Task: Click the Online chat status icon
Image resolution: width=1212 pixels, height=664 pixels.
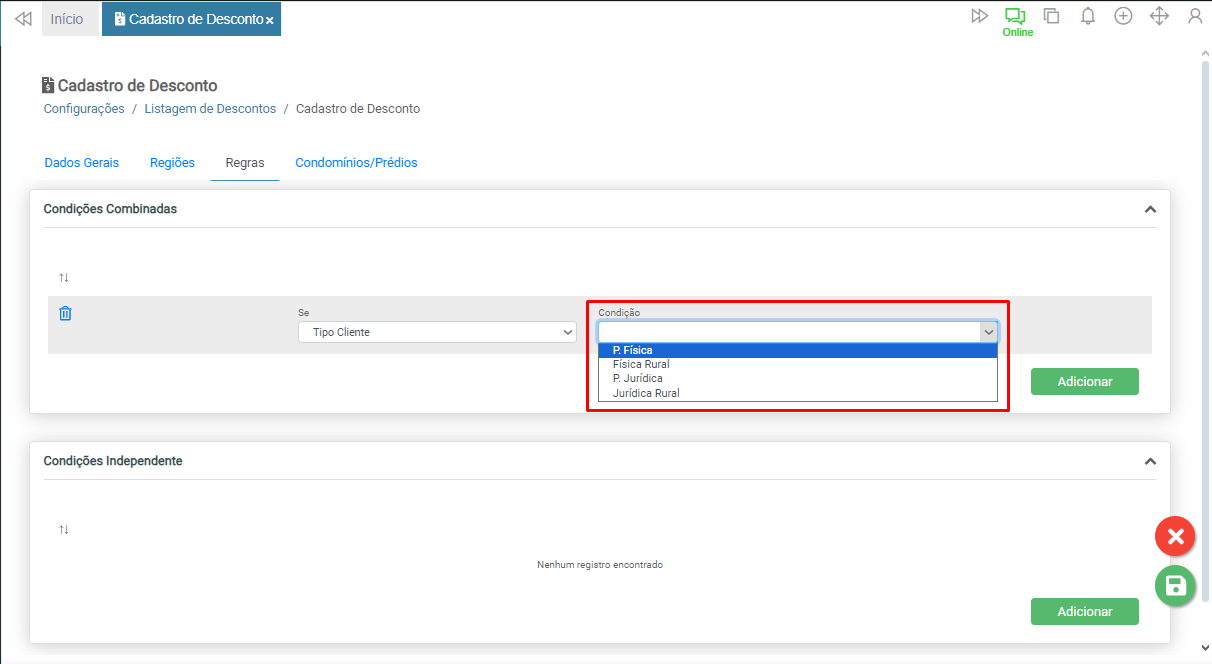Action: pos(1016,17)
